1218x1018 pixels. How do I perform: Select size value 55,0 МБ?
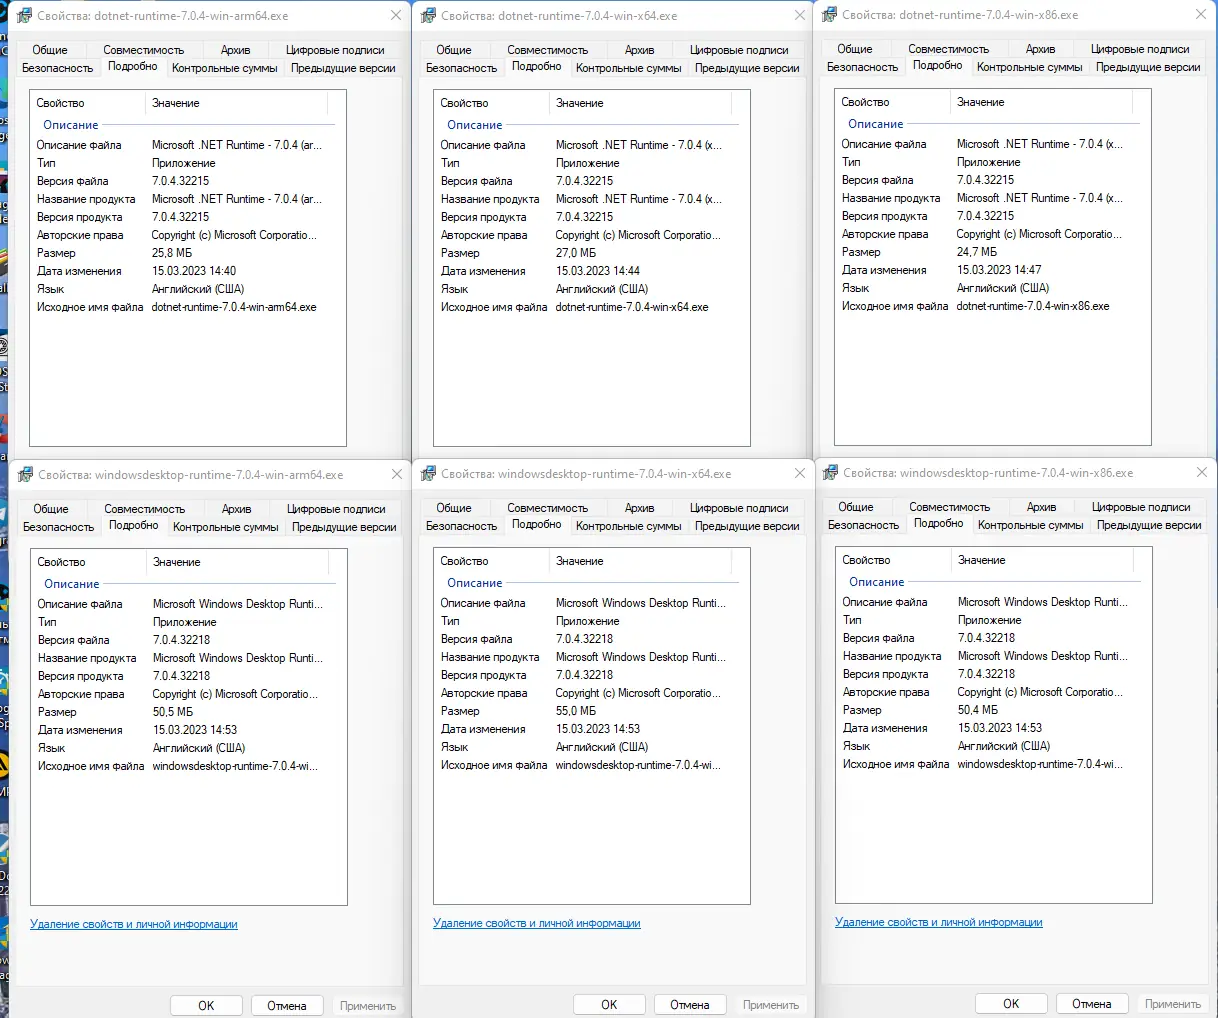tap(576, 711)
